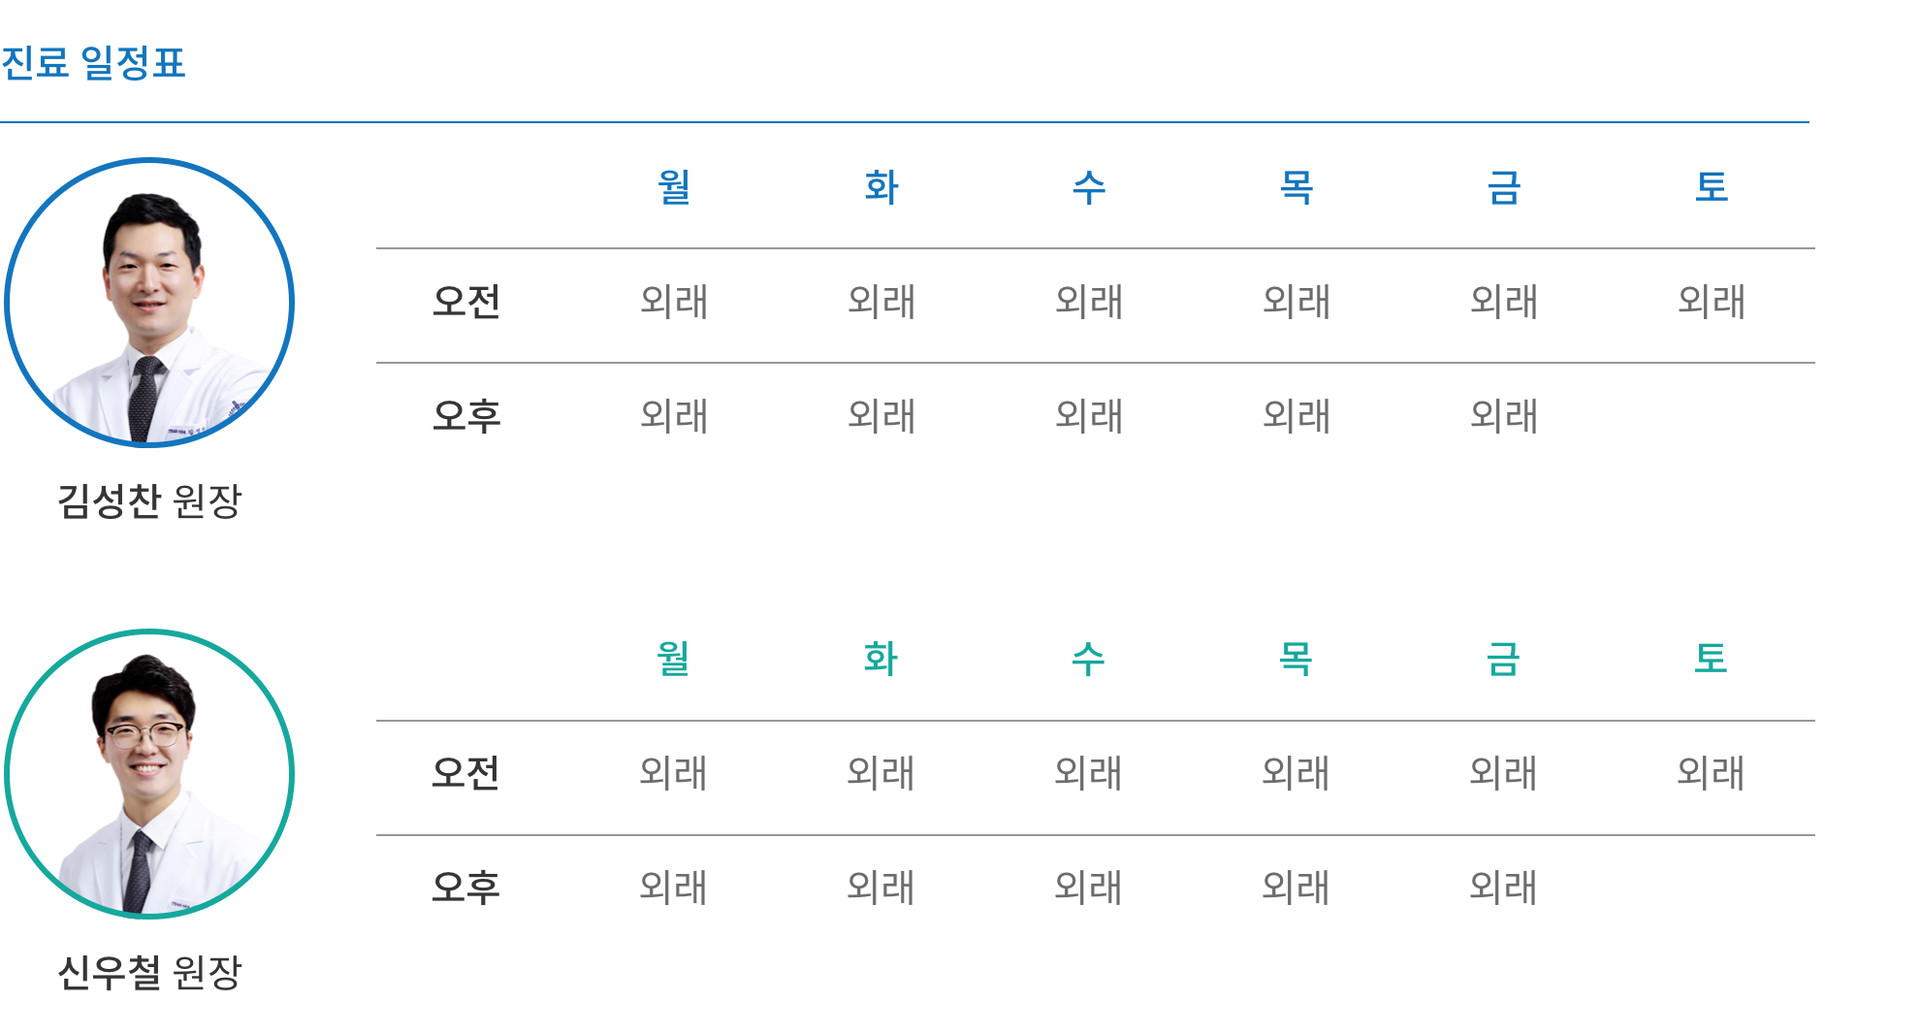Select 신우철's Tuesday morning 외래 slot
This screenshot has height=1034, width=1920.
pos(881,773)
